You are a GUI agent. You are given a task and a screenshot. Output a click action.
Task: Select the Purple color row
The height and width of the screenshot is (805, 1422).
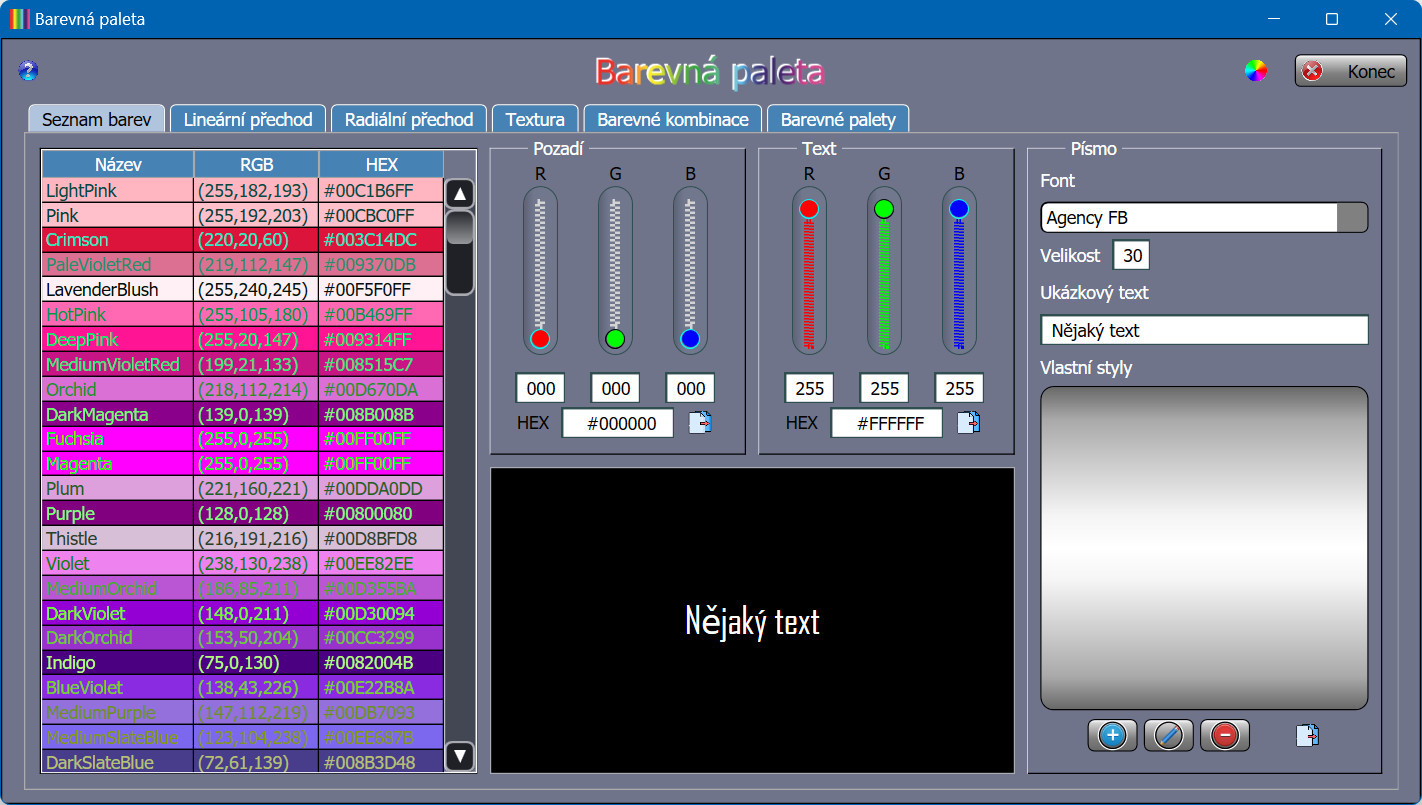coord(243,514)
